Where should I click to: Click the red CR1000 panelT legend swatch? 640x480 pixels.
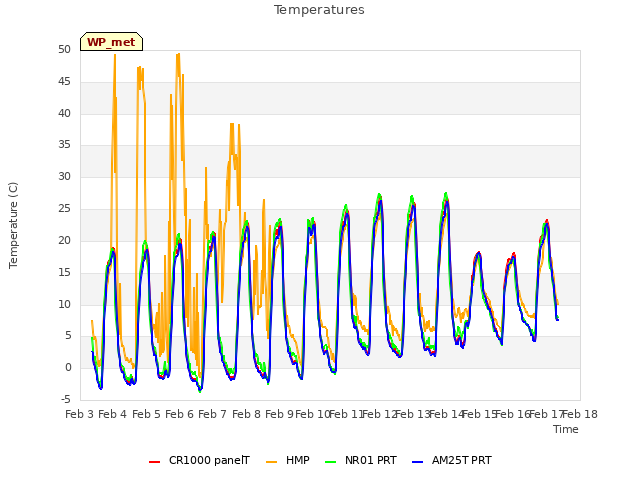pyautogui.click(x=154, y=462)
